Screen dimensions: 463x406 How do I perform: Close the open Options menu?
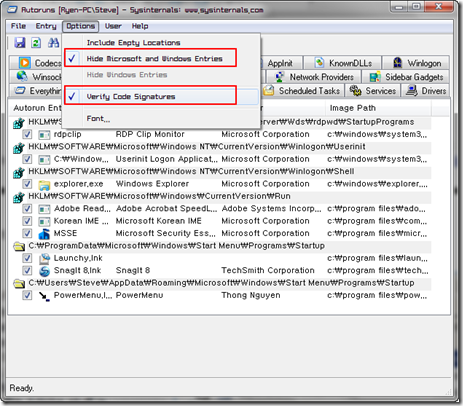(80, 26)
